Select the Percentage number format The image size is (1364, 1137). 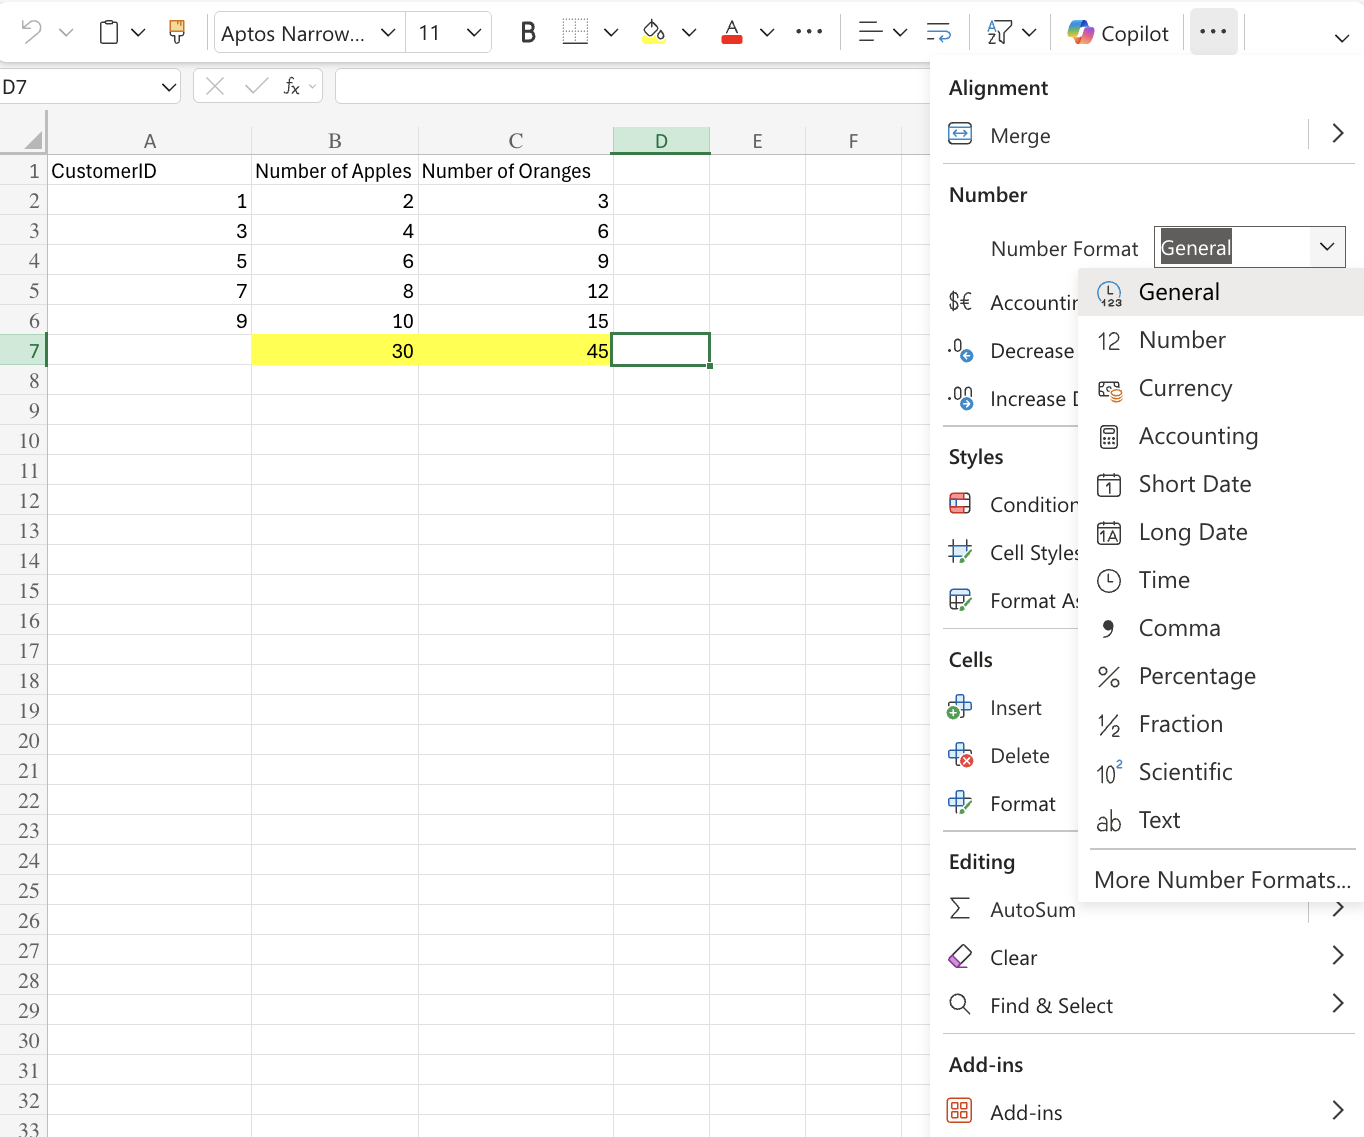[1197, 676]
